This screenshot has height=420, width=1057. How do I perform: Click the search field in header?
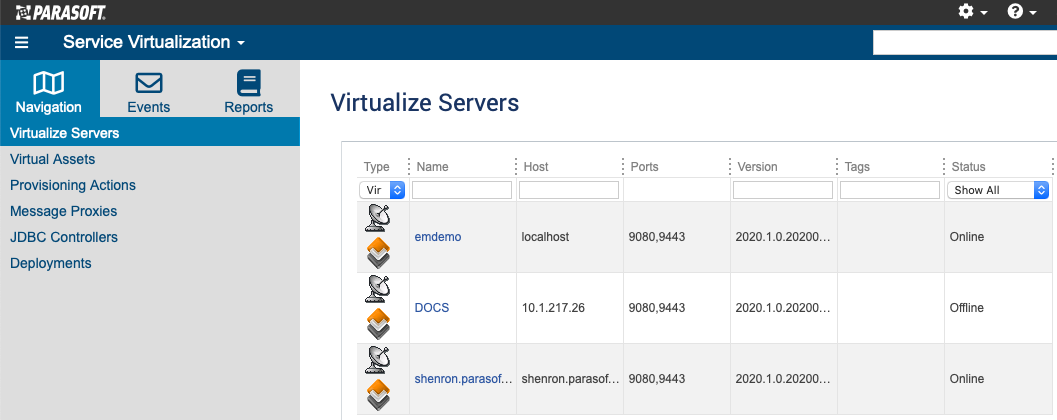[965, 42]
